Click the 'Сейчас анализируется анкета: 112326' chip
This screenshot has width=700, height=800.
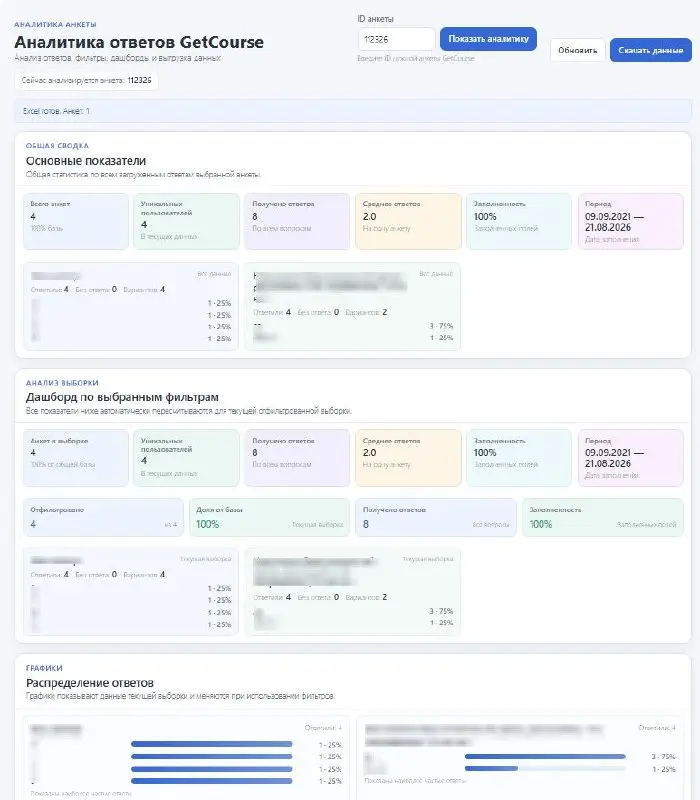click(x=86, y=81)
